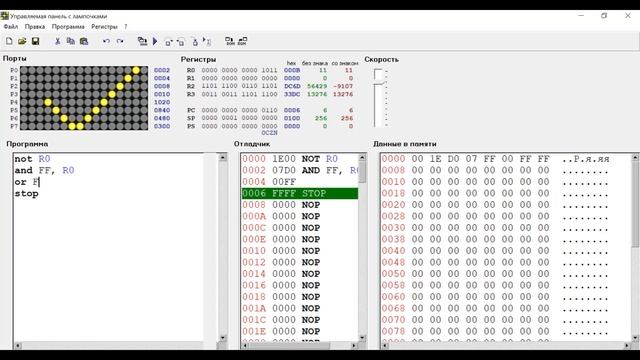640x360 pixels.
Task: Minimize the application window
Action: pos(581,16)
